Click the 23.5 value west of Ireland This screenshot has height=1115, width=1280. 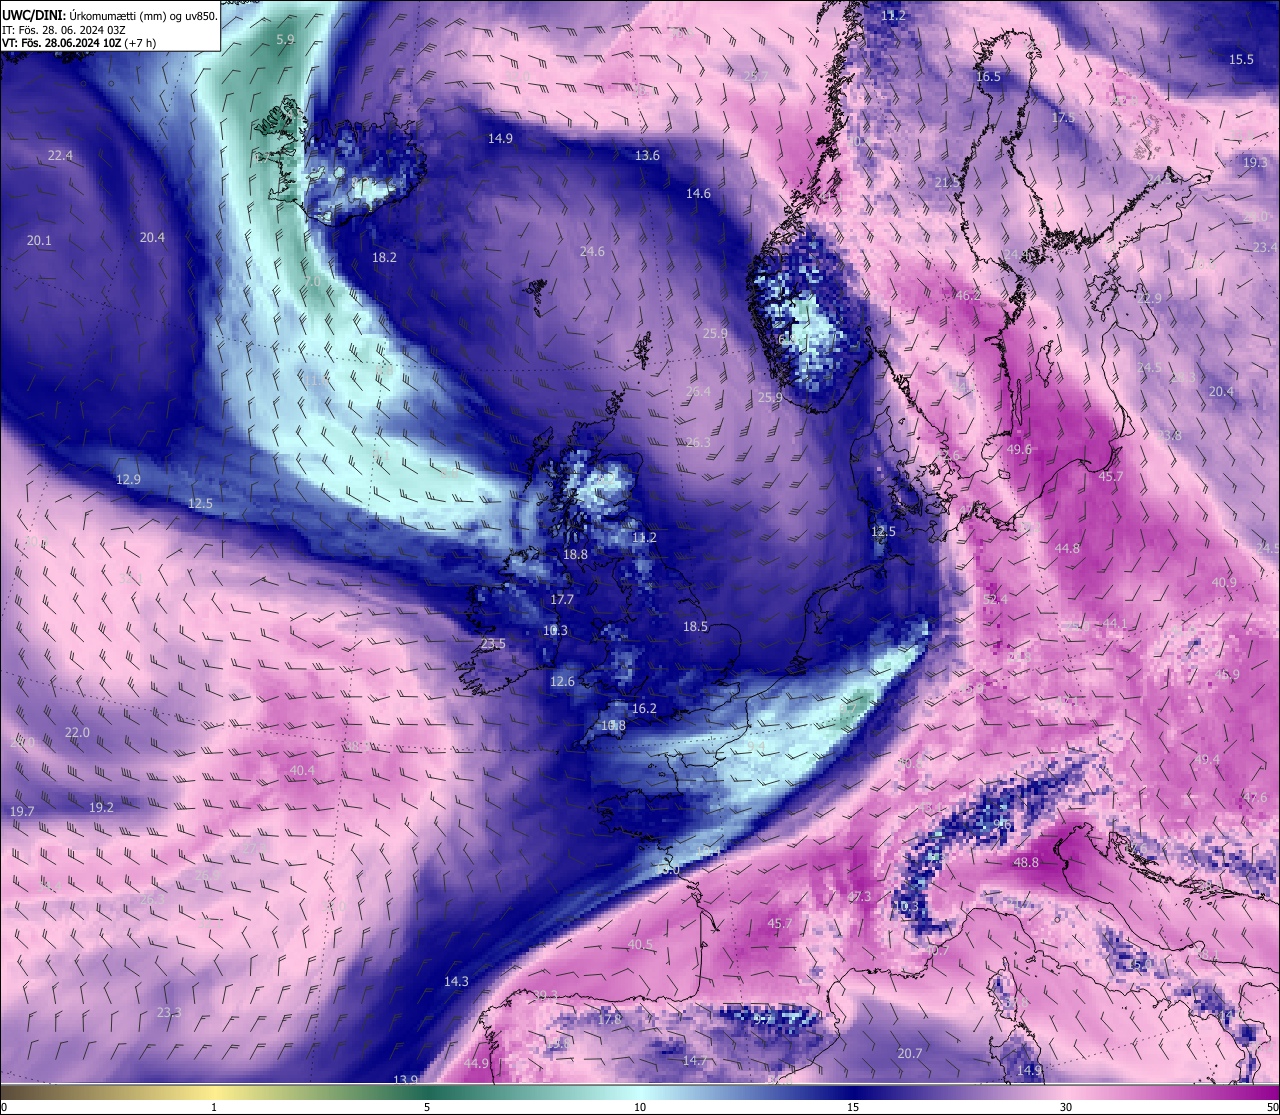(x=493, y=643)
